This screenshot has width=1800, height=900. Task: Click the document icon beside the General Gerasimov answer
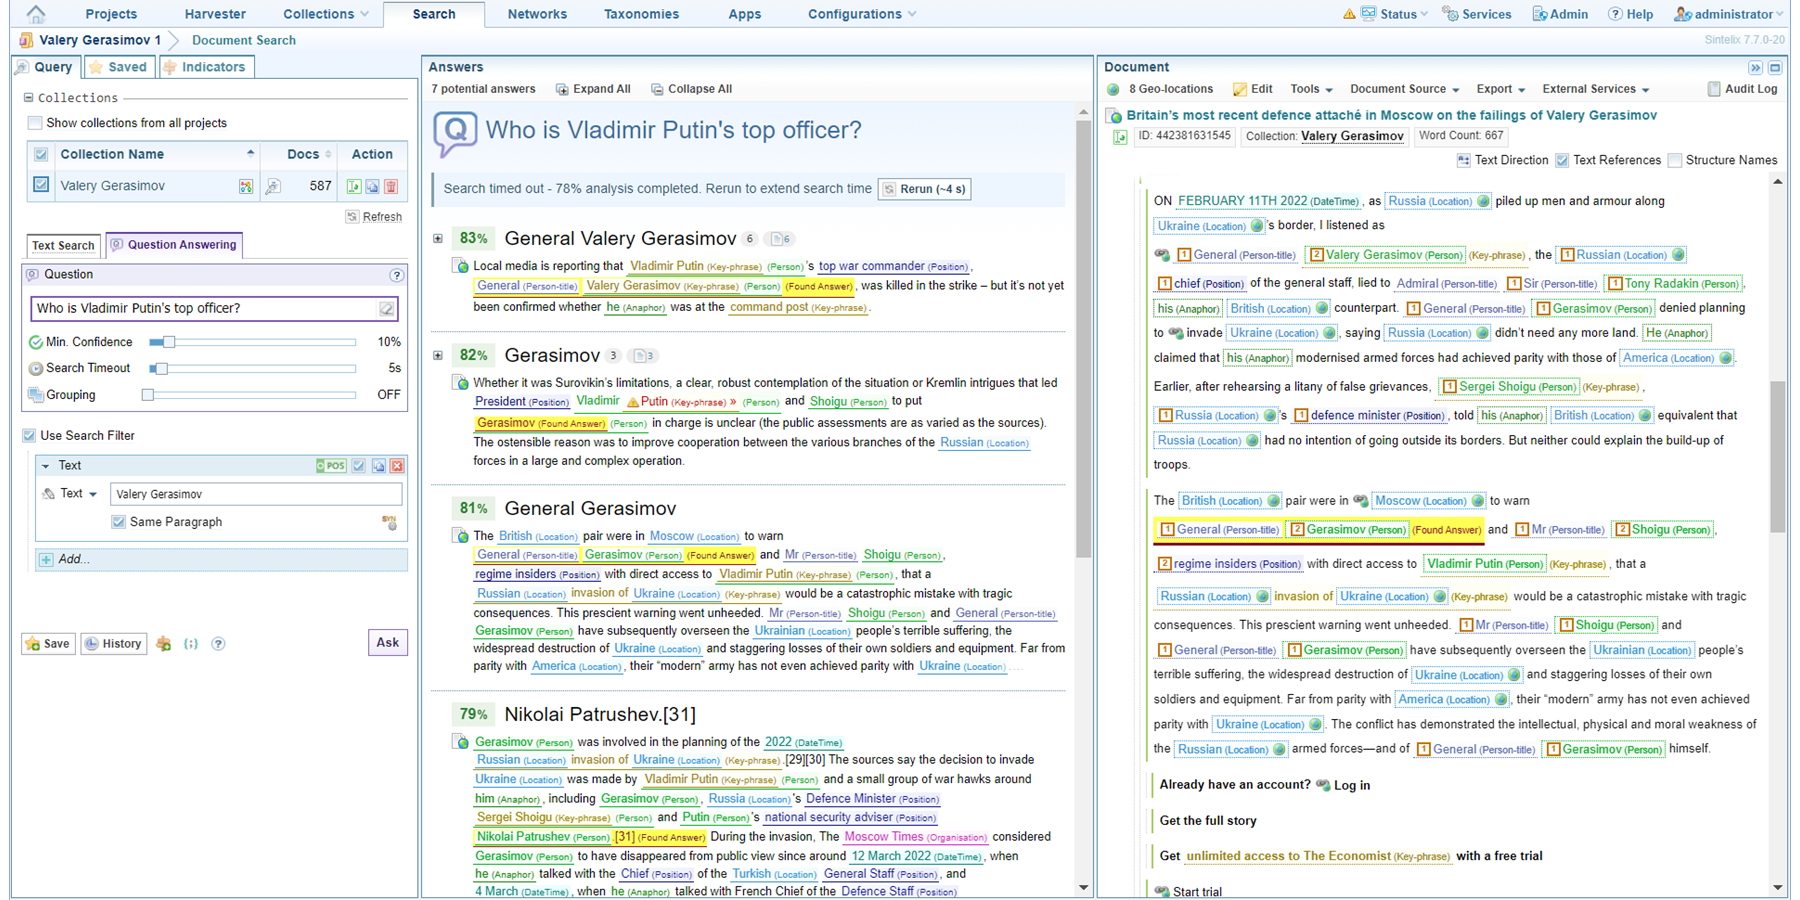[460, 536]
